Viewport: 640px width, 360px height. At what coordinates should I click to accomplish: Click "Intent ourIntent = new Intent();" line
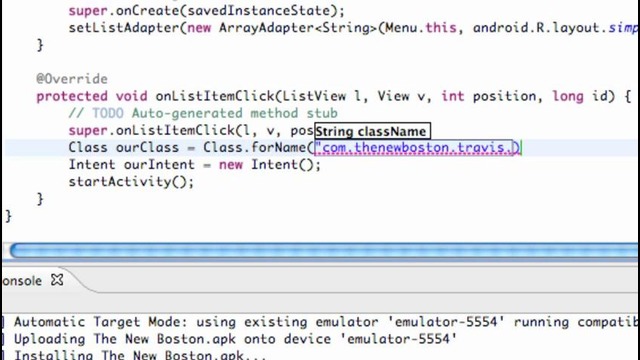(195, 164)
